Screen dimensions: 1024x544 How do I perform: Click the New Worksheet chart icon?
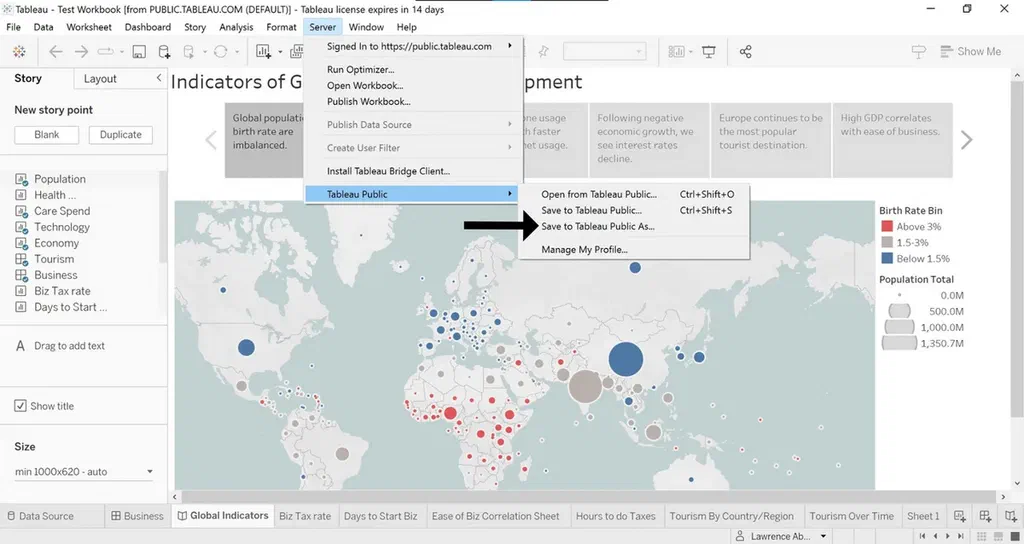[264, 52]
